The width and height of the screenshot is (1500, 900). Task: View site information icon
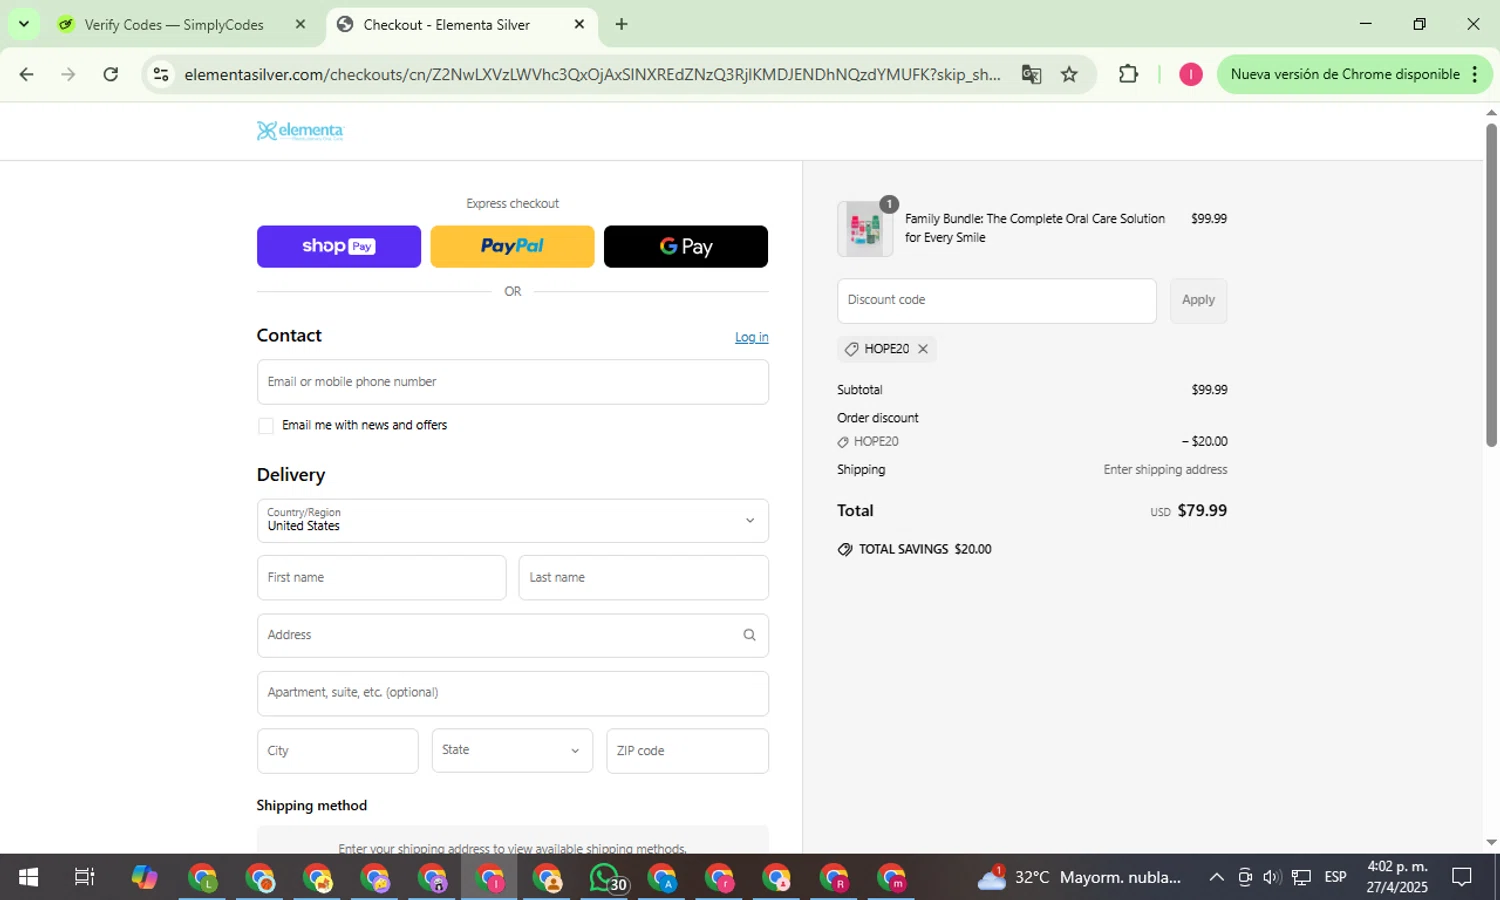(x=161, y=74)
